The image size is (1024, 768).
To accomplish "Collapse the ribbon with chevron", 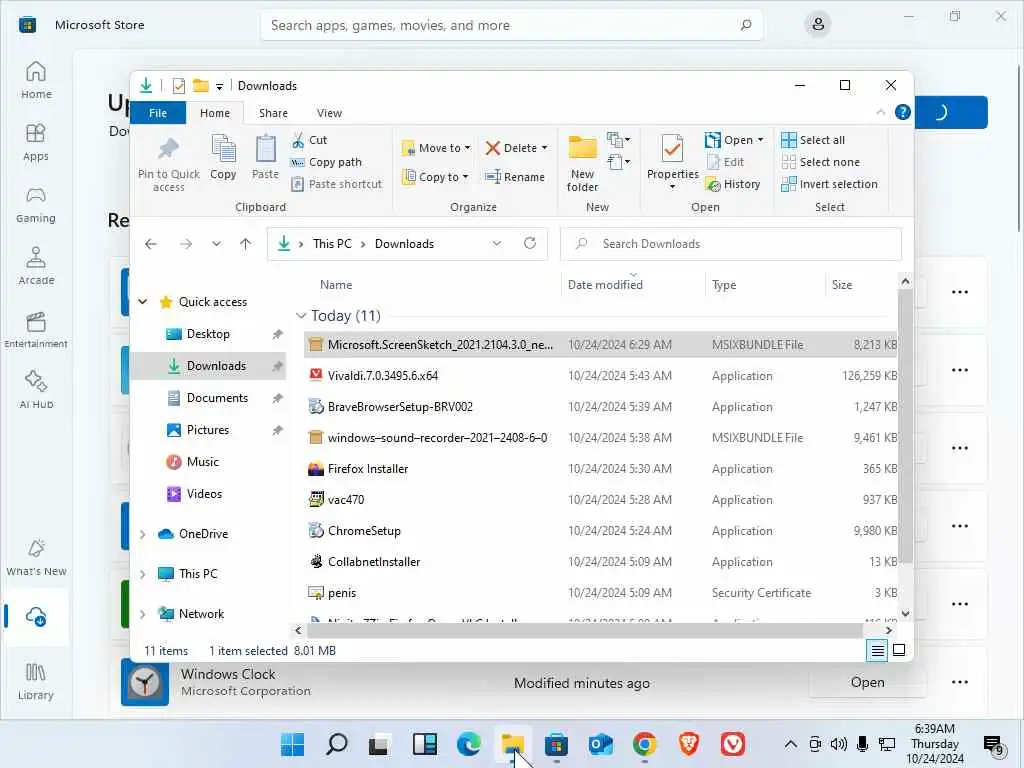I will [x=880, y=112].
